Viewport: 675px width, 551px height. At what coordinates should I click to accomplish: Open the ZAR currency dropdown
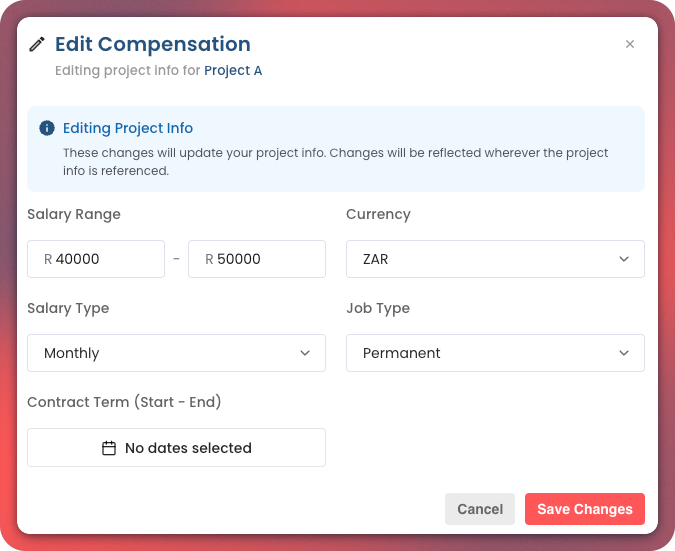pos(495,259)
